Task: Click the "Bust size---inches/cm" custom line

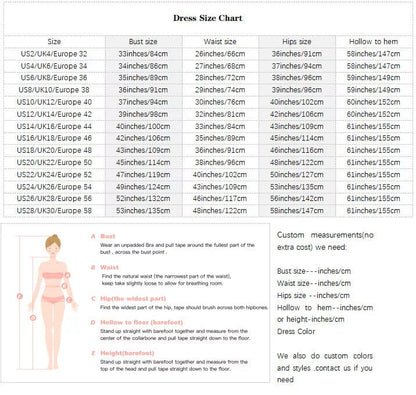Action: (314, 271)
